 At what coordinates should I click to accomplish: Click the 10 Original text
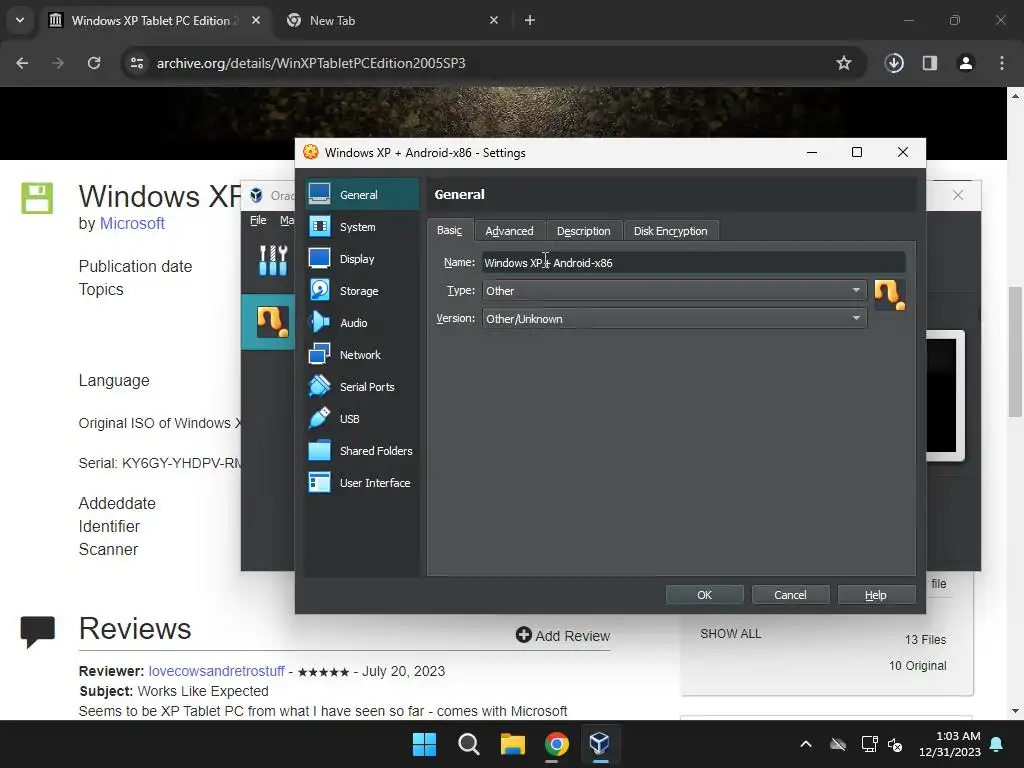point(918,666)
